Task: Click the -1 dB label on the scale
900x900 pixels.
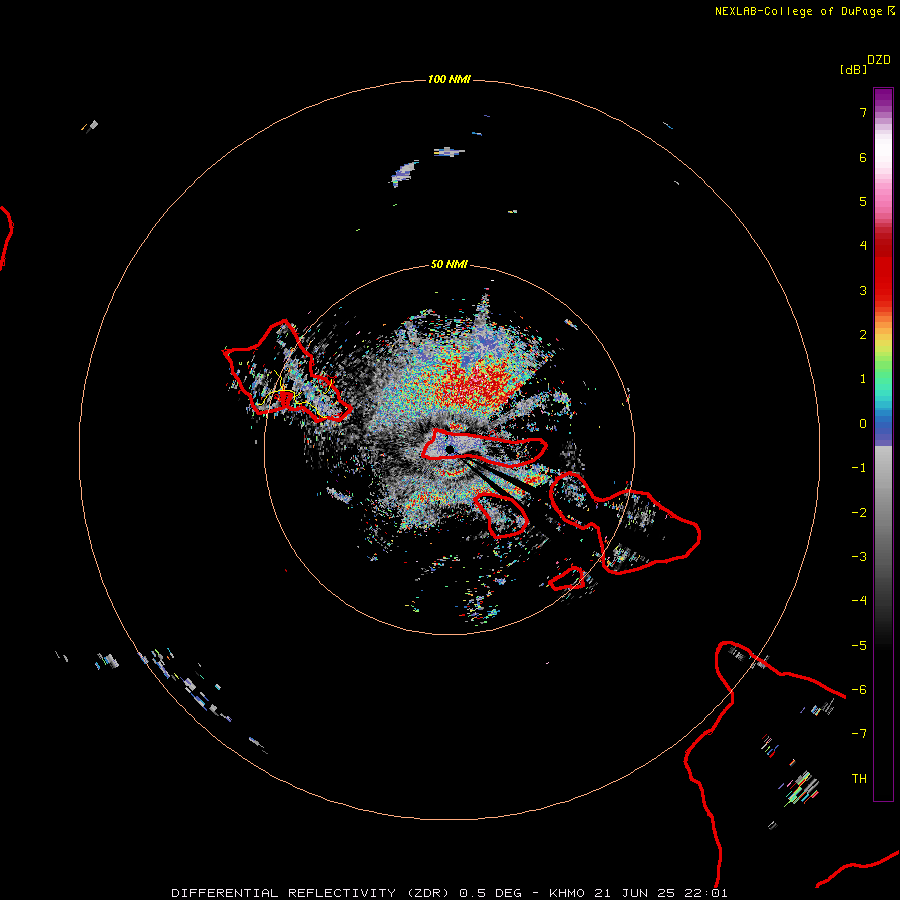Action: tap(859, 468)
